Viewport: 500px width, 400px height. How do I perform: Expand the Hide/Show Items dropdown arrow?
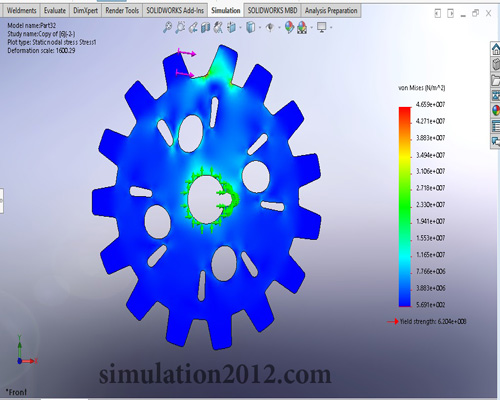coord(279,28)
